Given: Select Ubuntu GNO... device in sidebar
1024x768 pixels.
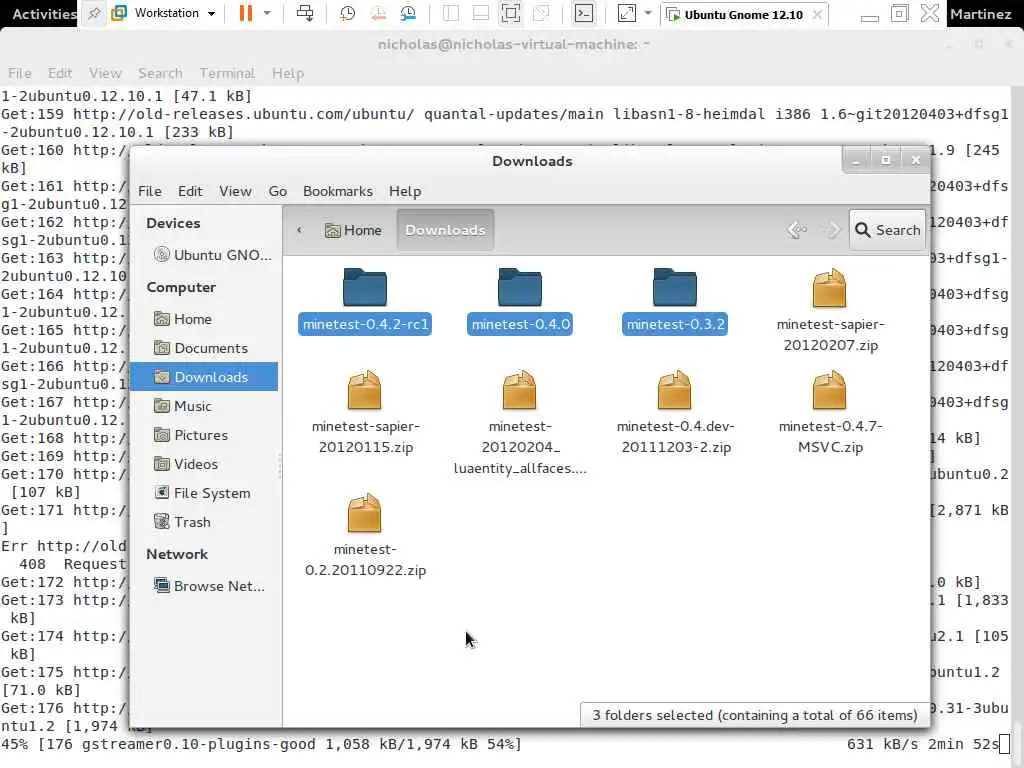Looking at the screenshot, I should (x=212, y=255).
